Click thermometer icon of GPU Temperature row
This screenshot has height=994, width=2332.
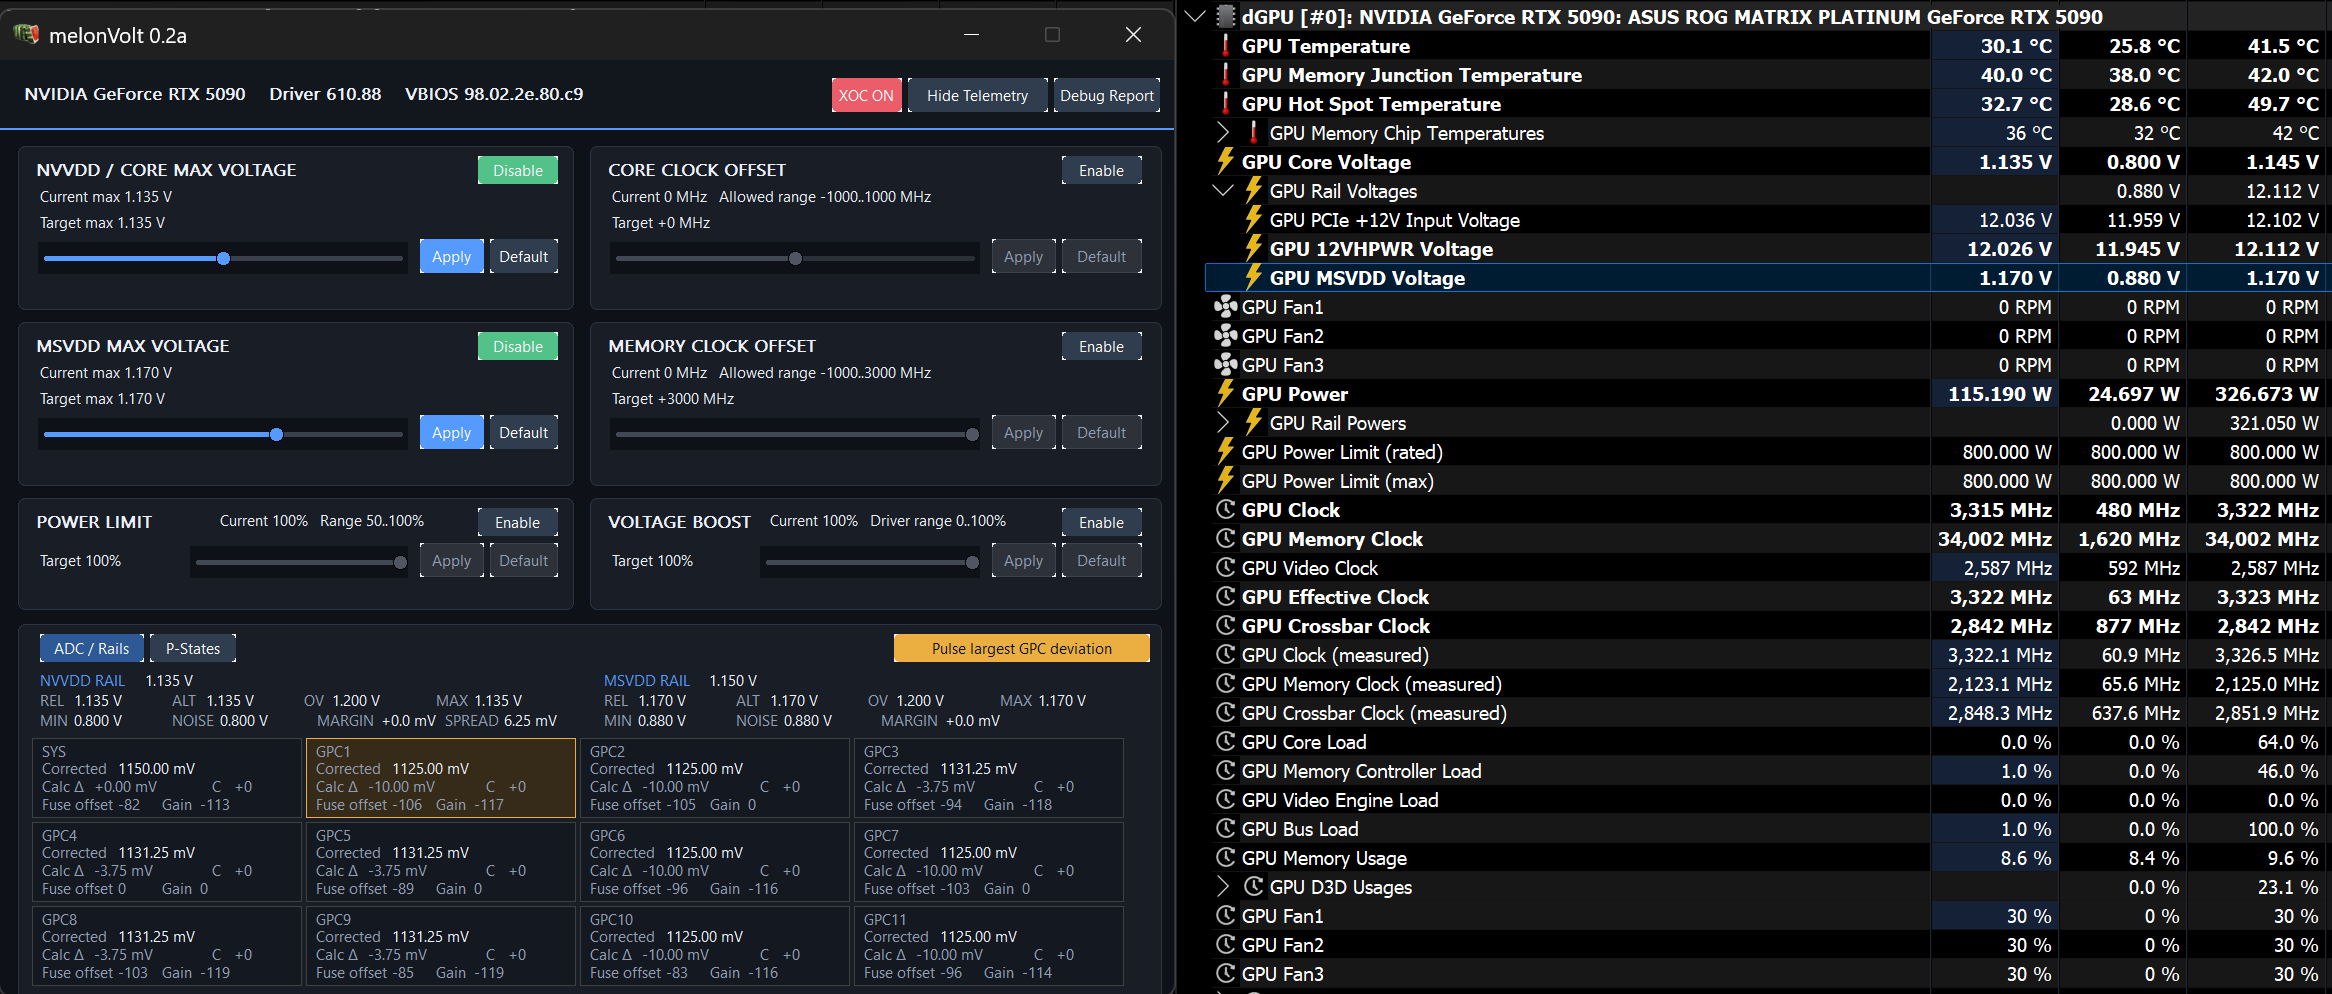[1225, 46]
